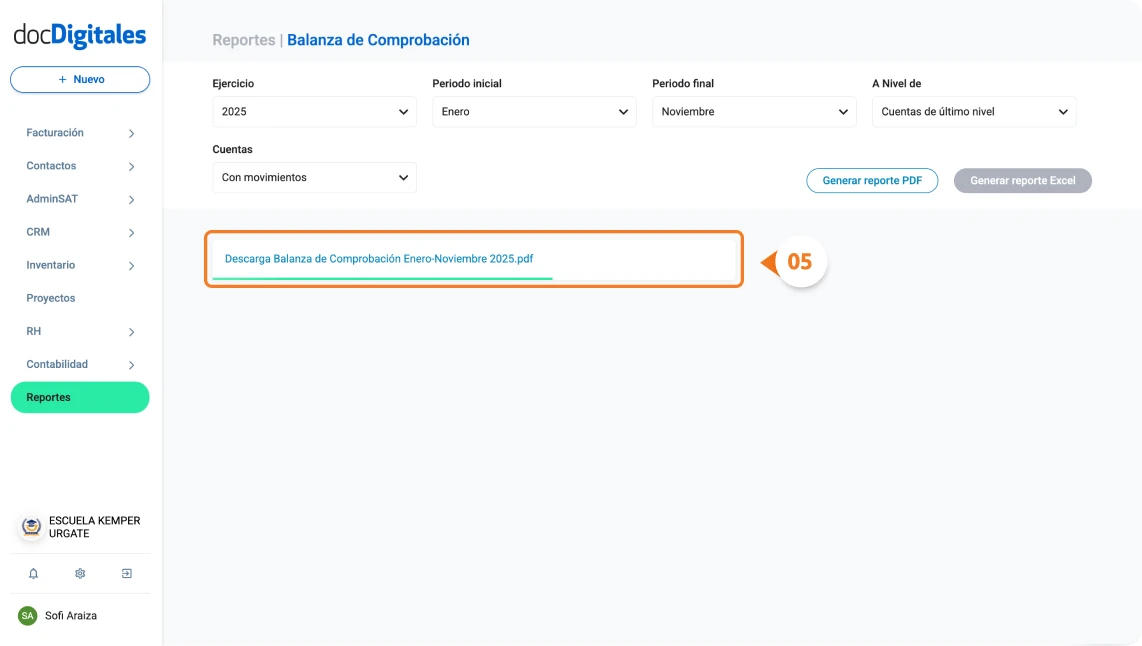Click the docDigitales logo
The width and height of the screenshot is (1142, 646).
pos(79,34)
